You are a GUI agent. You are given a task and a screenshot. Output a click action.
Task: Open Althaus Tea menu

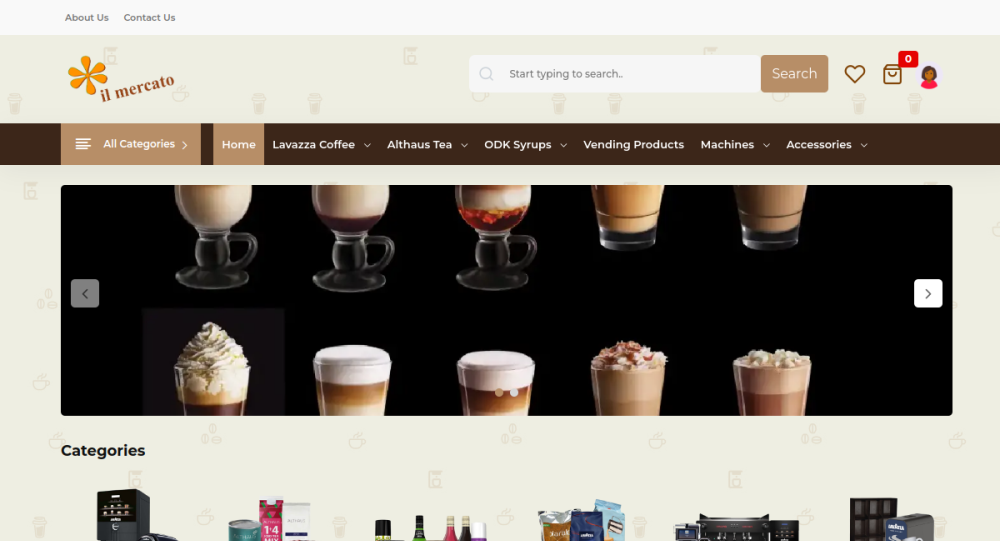point(419,145)
